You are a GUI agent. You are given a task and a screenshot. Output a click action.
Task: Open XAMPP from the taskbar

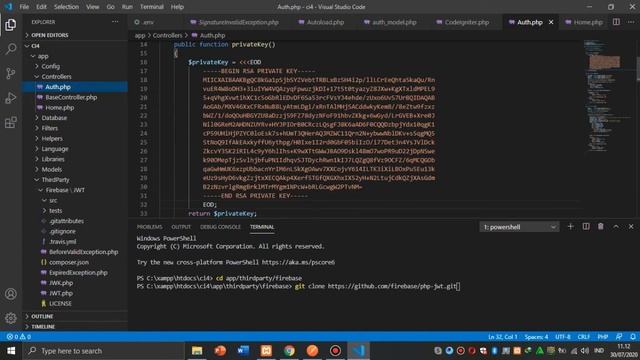point(266,351)
